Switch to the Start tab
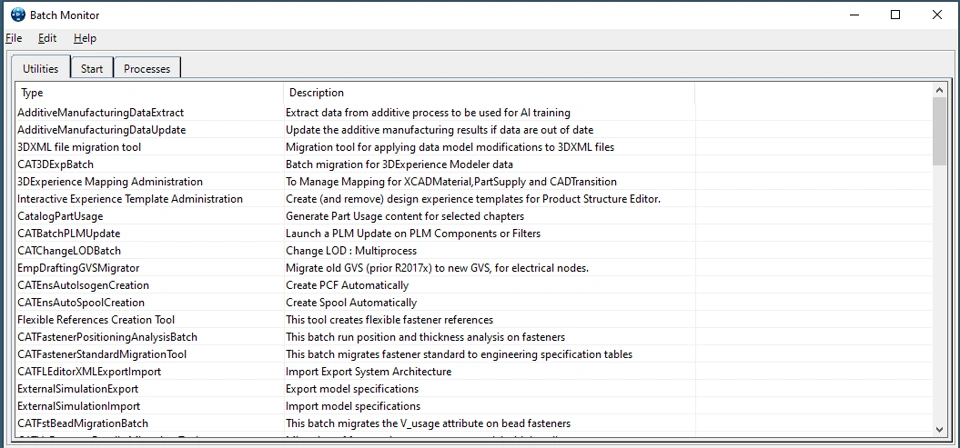 (92, 68)
